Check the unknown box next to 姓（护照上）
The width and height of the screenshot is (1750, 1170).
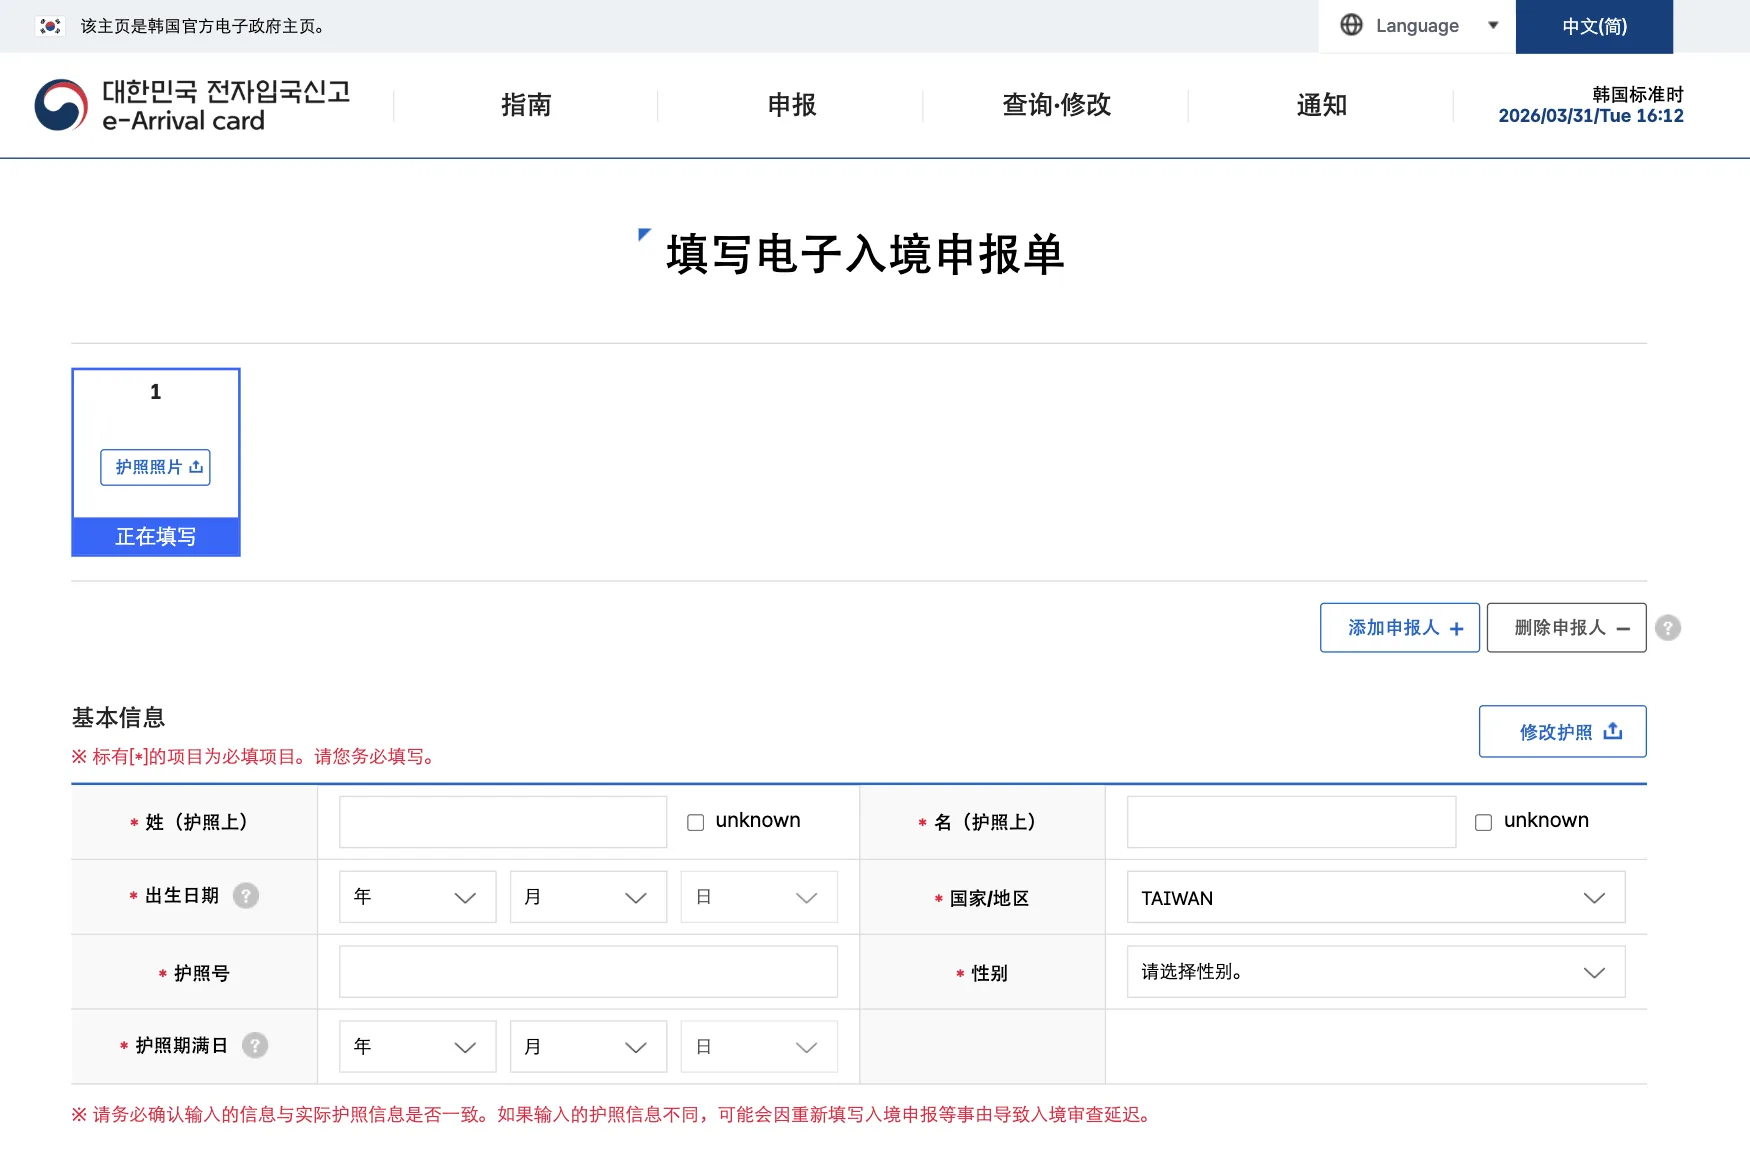click(x=695, y=822)
